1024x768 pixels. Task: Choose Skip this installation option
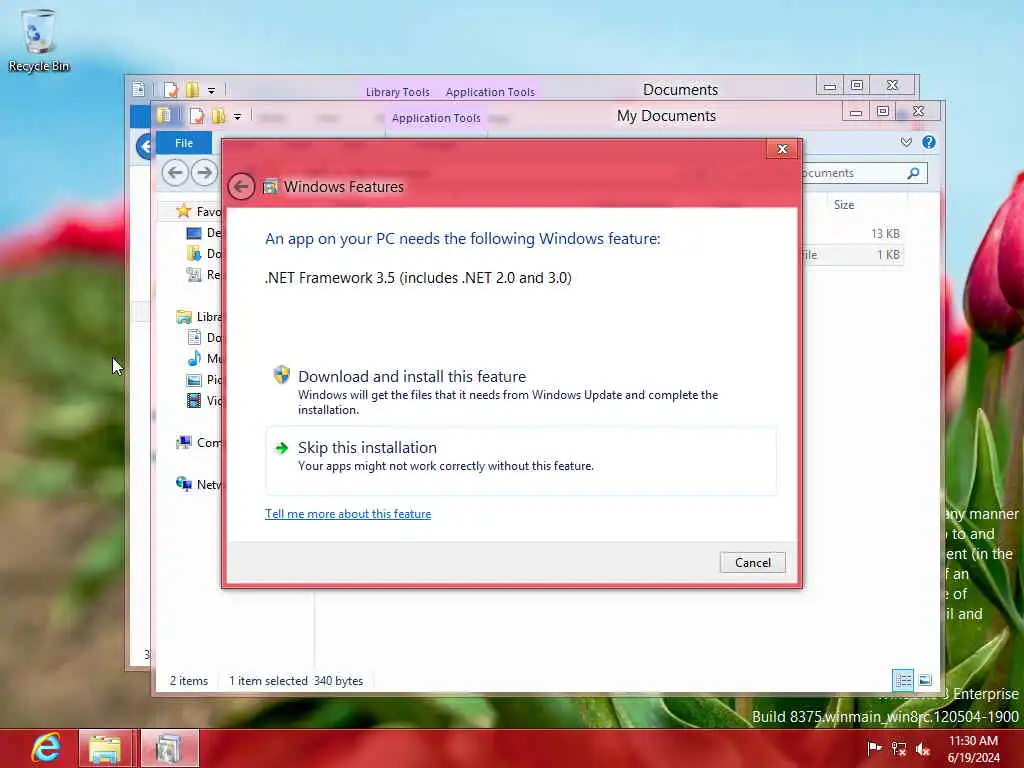pyautogui.click(x=520, y=460)
